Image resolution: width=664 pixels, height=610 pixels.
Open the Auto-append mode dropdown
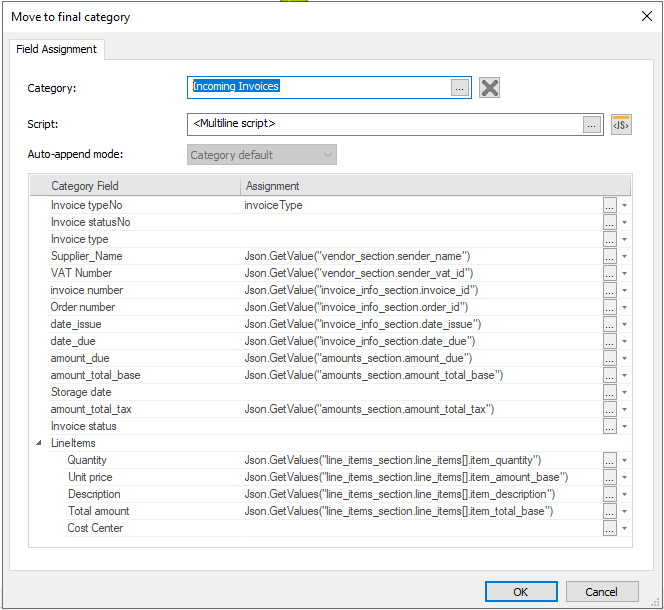point(262,155)
